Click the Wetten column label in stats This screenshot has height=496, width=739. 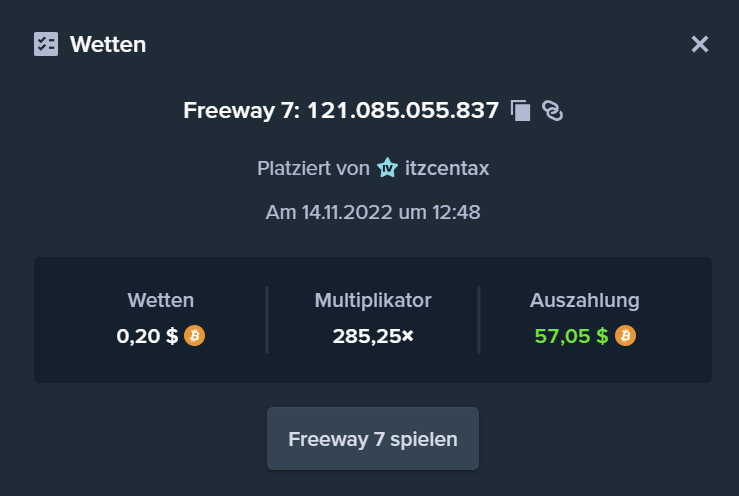161,300
